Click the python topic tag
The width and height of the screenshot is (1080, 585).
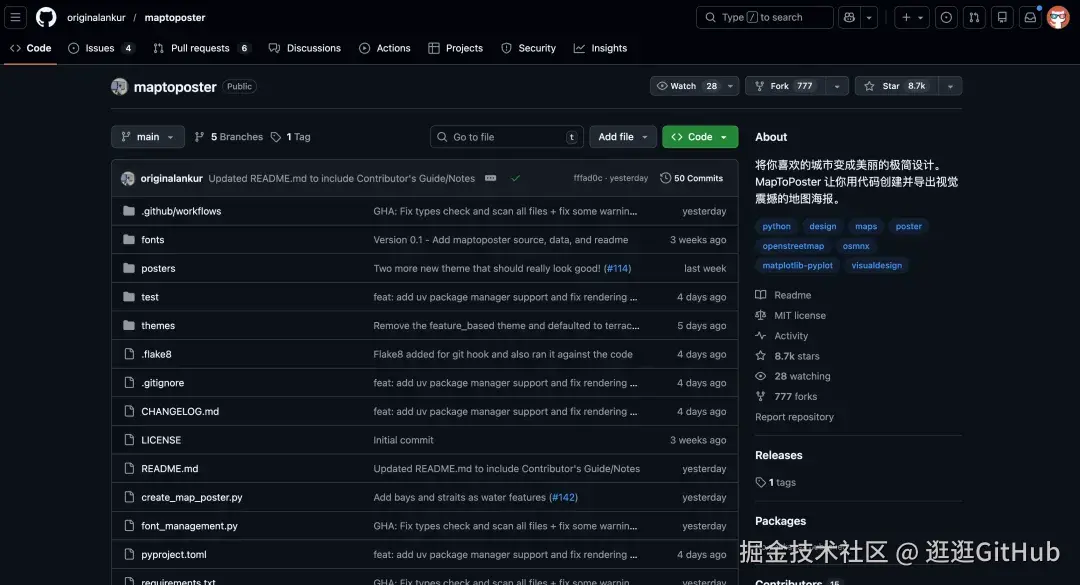coord(776,226)
